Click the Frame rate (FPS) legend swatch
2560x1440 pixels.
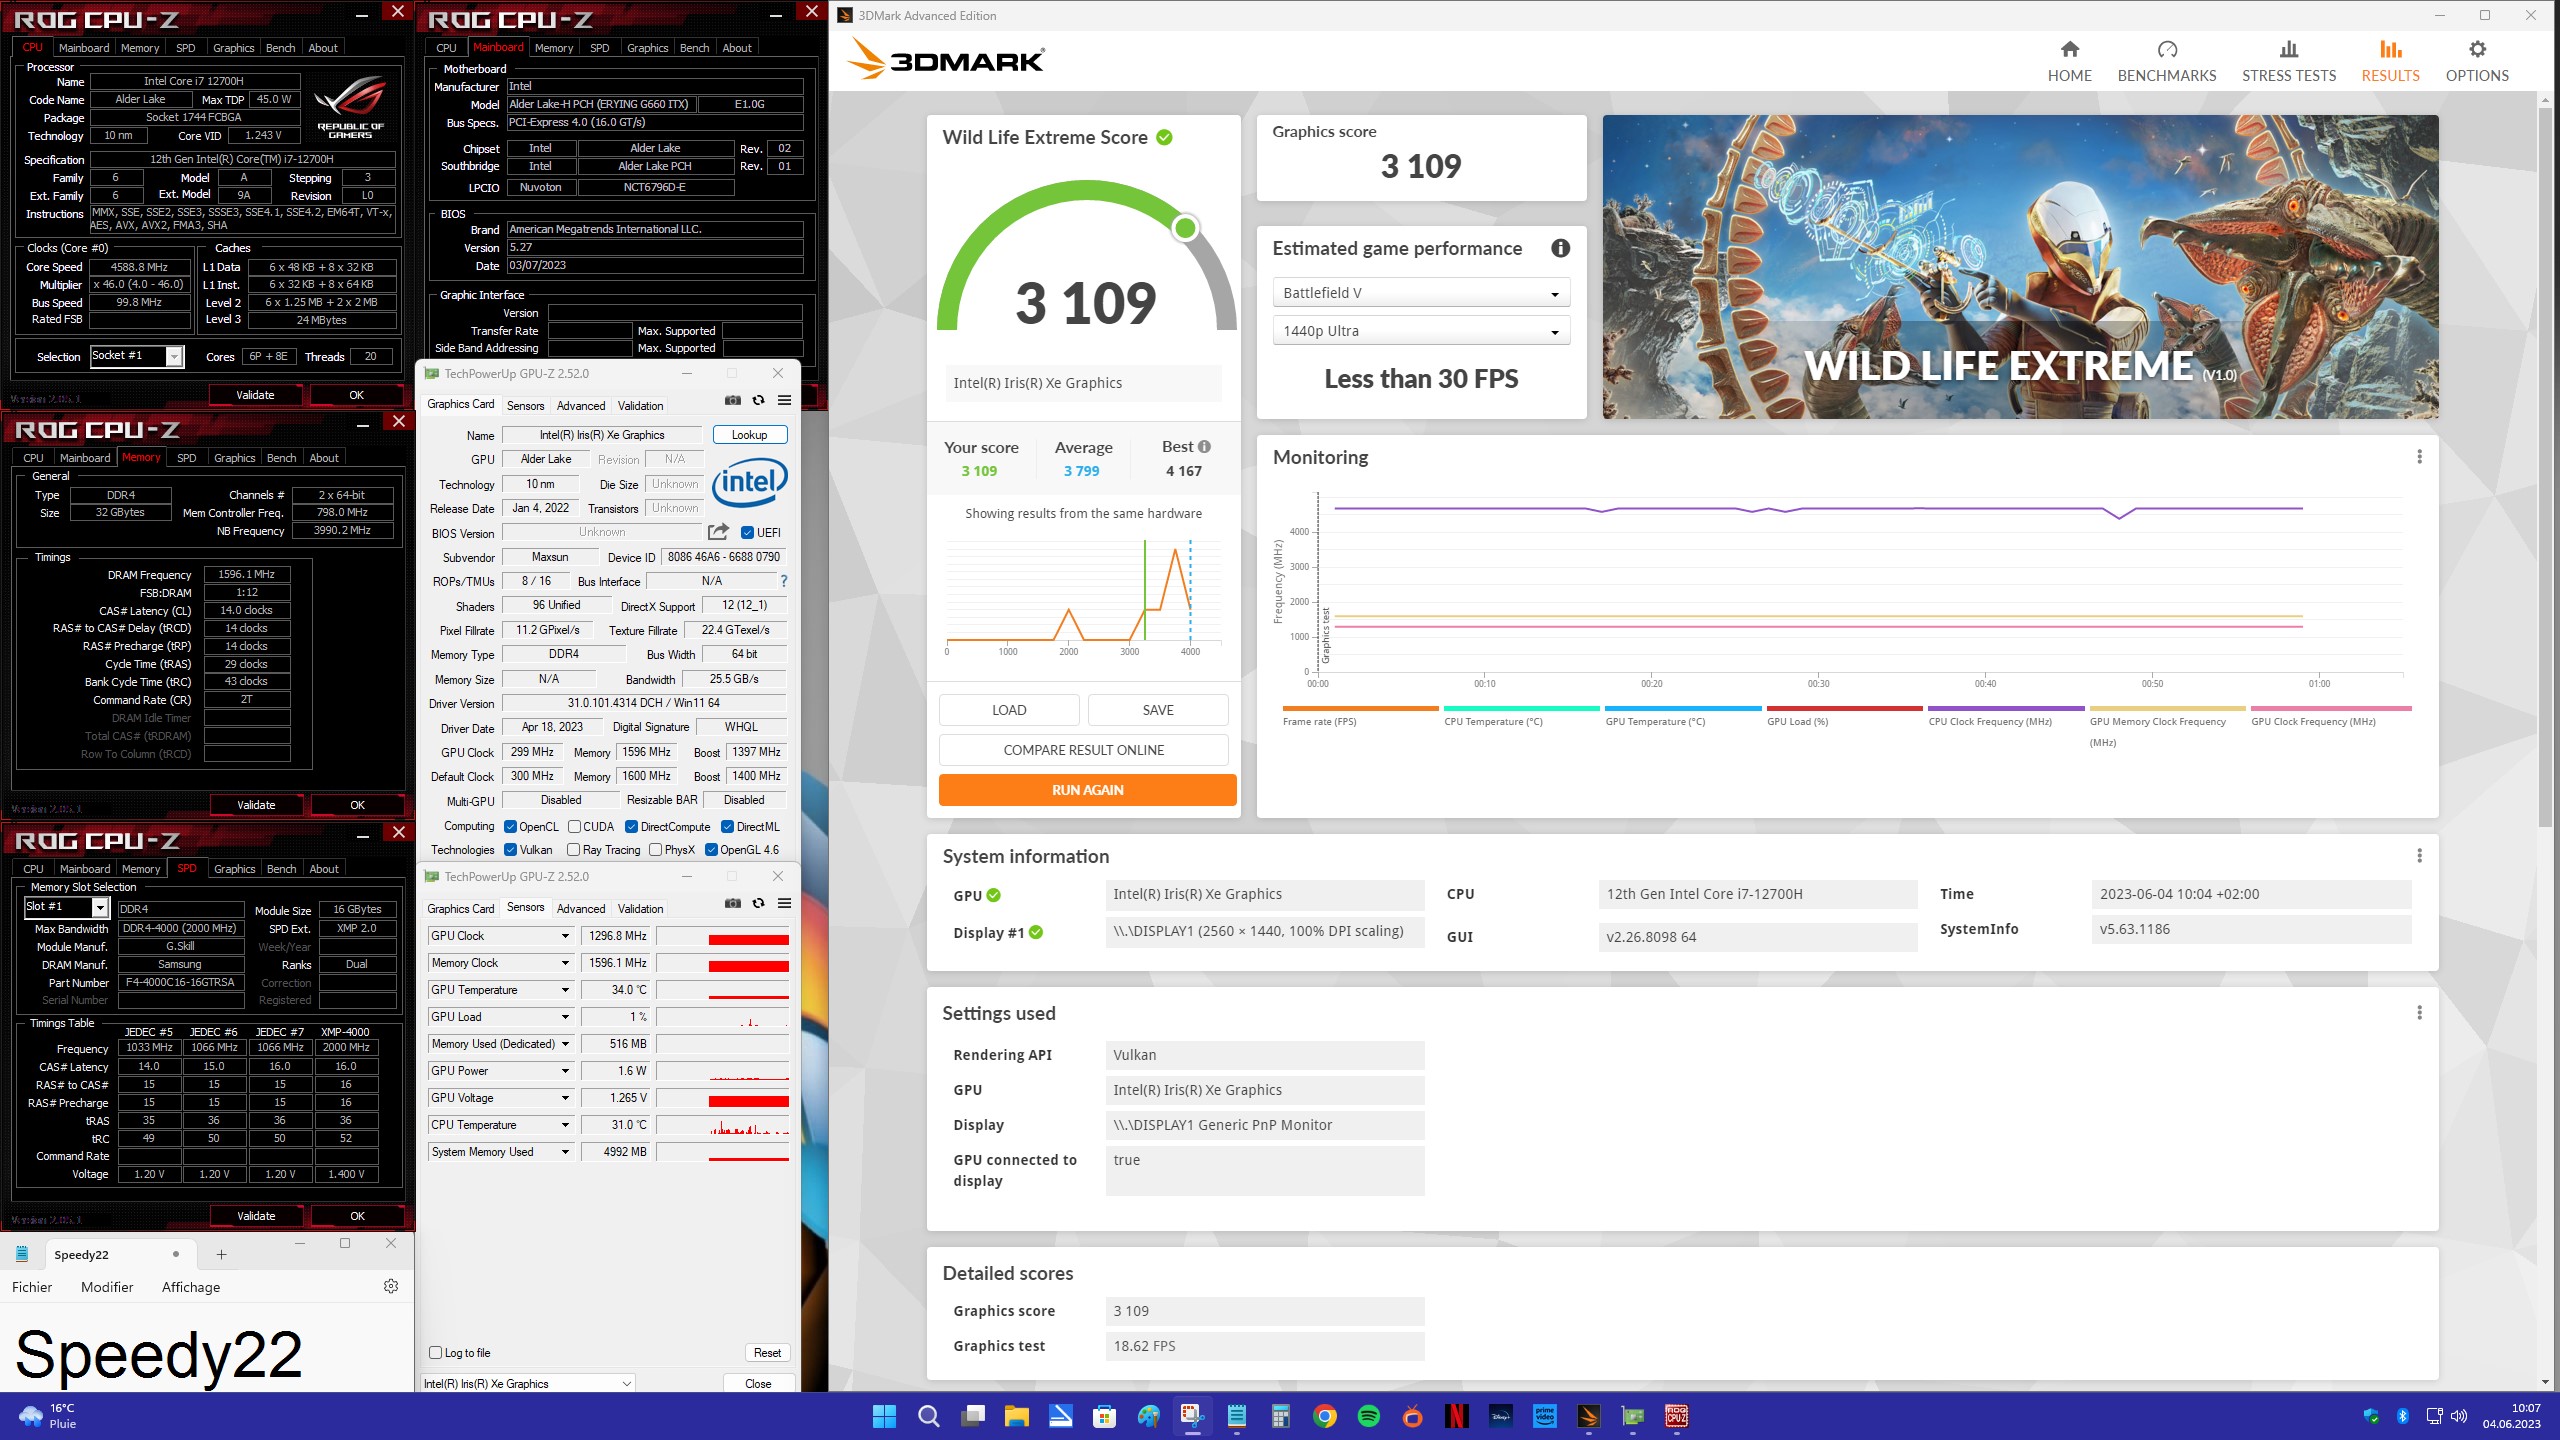tap(1360, 708)
